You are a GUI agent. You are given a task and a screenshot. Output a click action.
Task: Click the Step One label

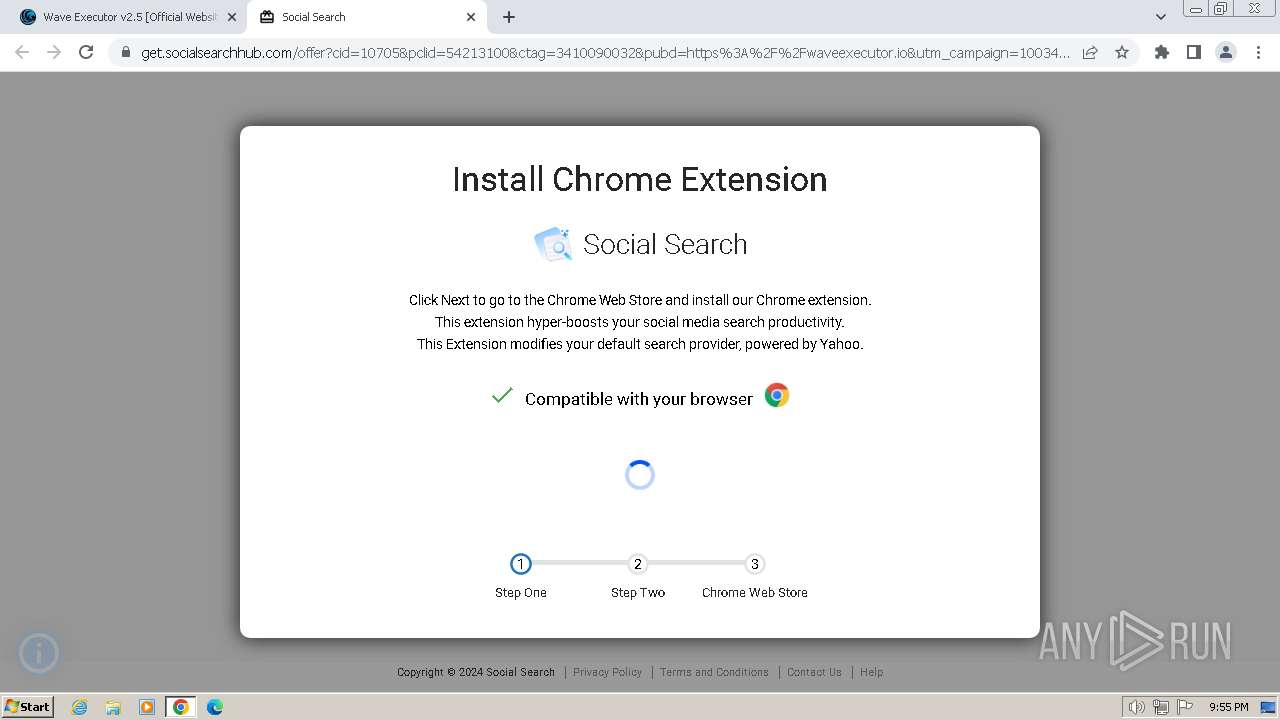pos(521,592)
